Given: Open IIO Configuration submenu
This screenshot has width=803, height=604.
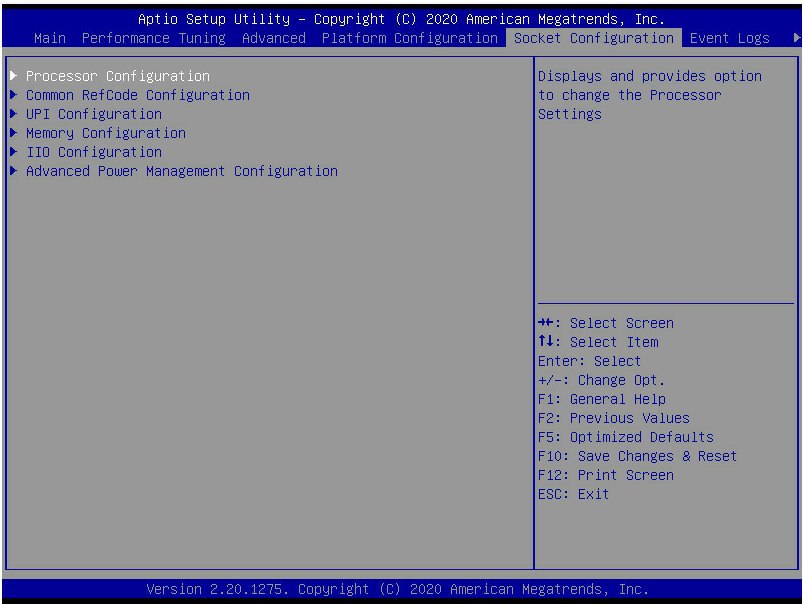Looking at the screenshot, I should pos(94,152).
